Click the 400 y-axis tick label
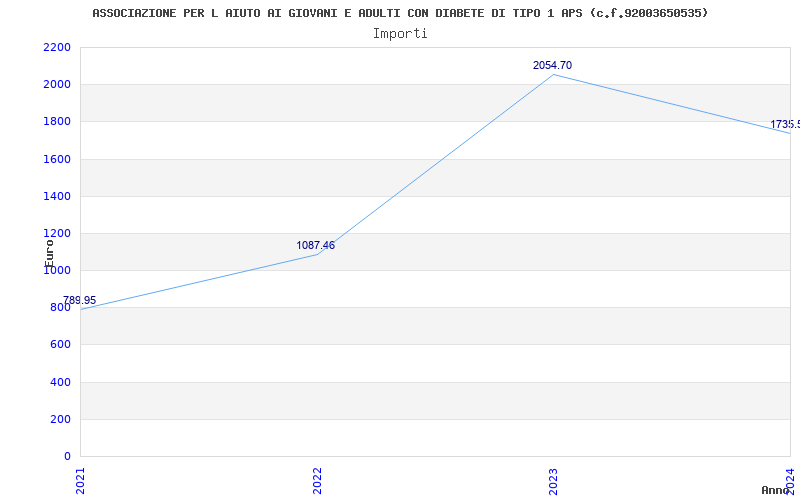This screenshot has width=800, height=500. click(61, 382)
